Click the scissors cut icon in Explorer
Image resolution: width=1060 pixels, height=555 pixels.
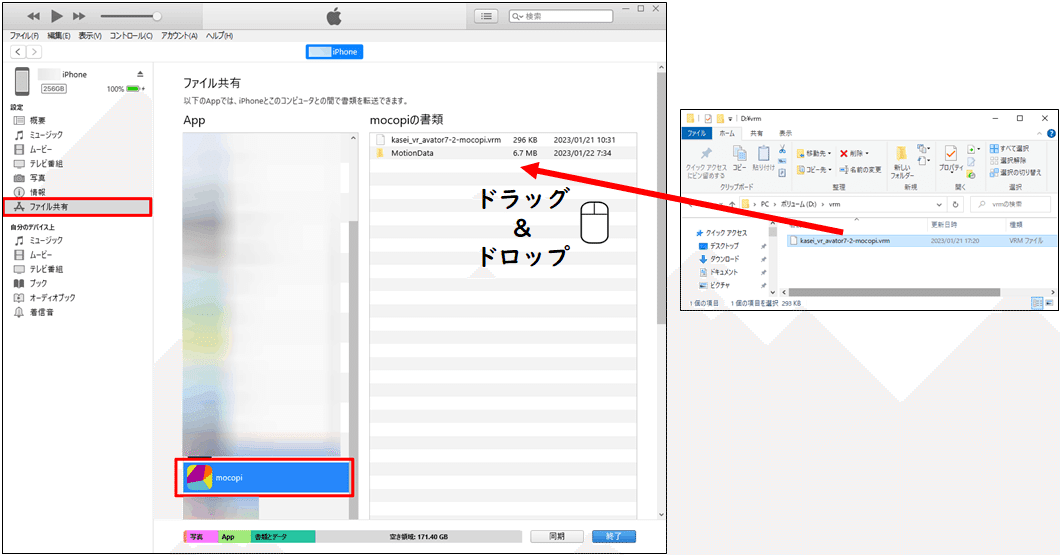point(782,149)
